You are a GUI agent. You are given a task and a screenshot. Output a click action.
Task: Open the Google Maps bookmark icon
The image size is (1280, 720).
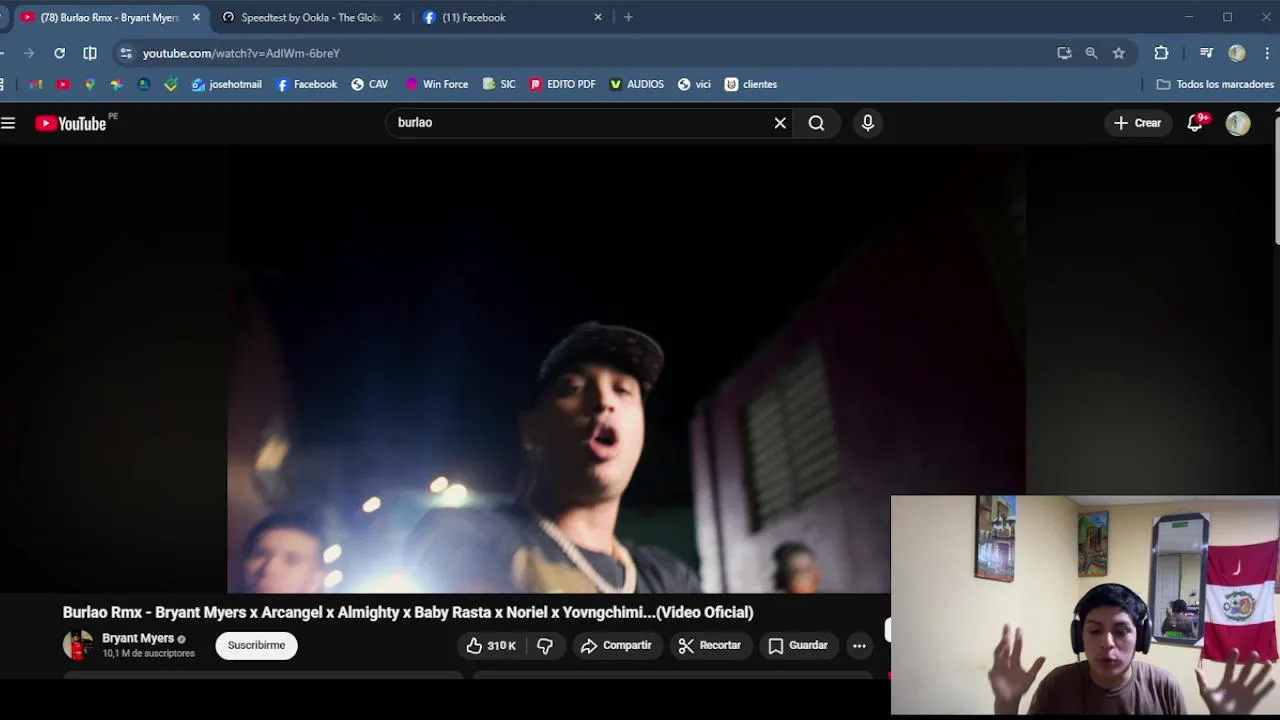pyautogui.click(x=90, y=84)
